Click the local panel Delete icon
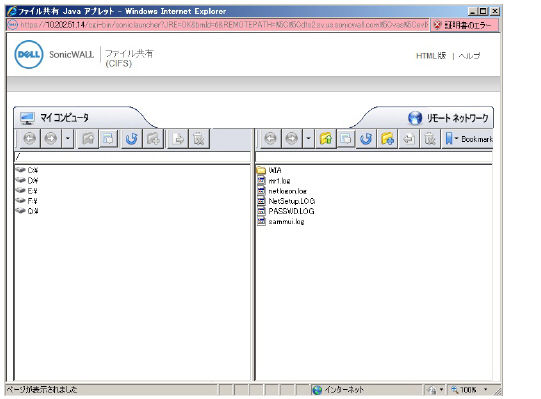The height and width of the screenshot is (399, 541). pos(199,139)
